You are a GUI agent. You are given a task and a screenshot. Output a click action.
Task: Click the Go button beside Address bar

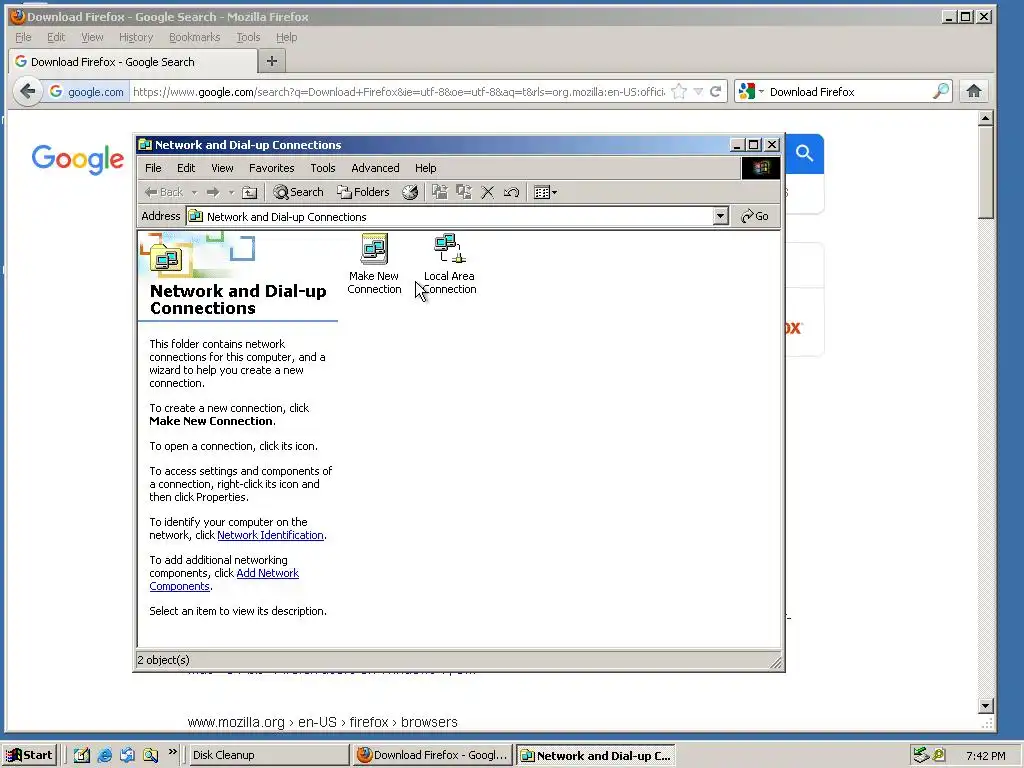(755, 216)
